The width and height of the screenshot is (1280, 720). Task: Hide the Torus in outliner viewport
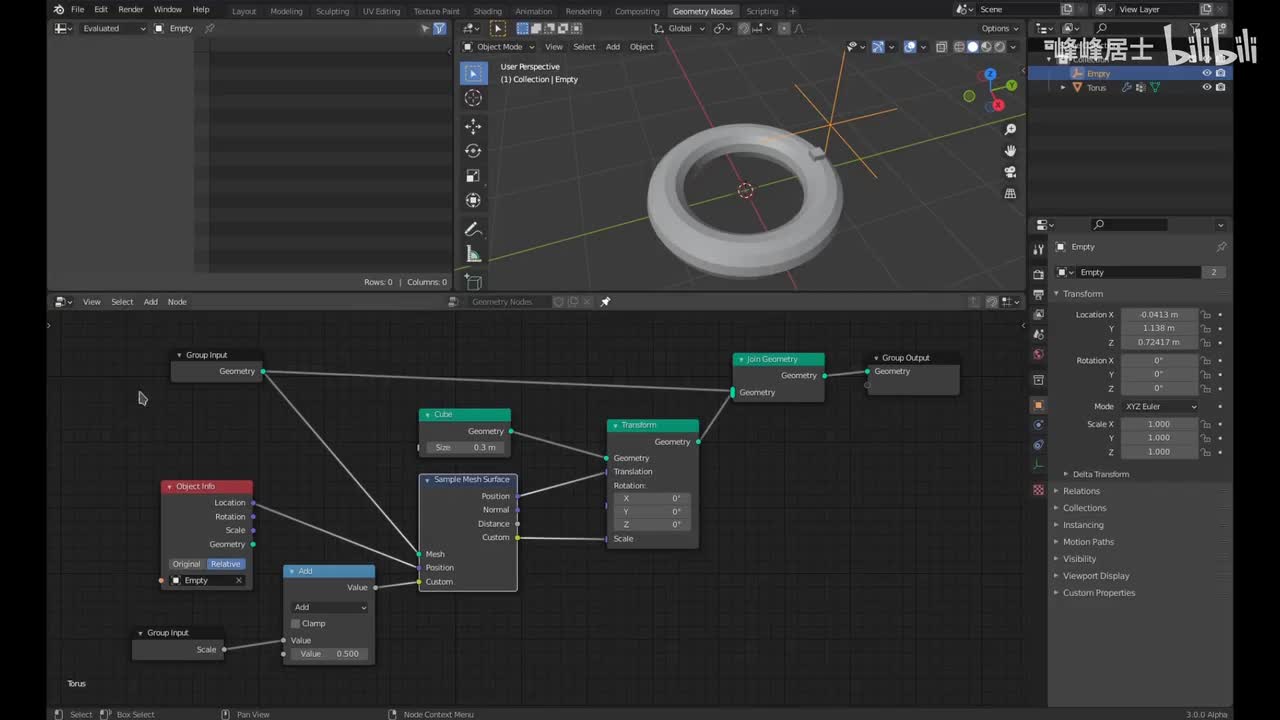[x=1206, y=87]
